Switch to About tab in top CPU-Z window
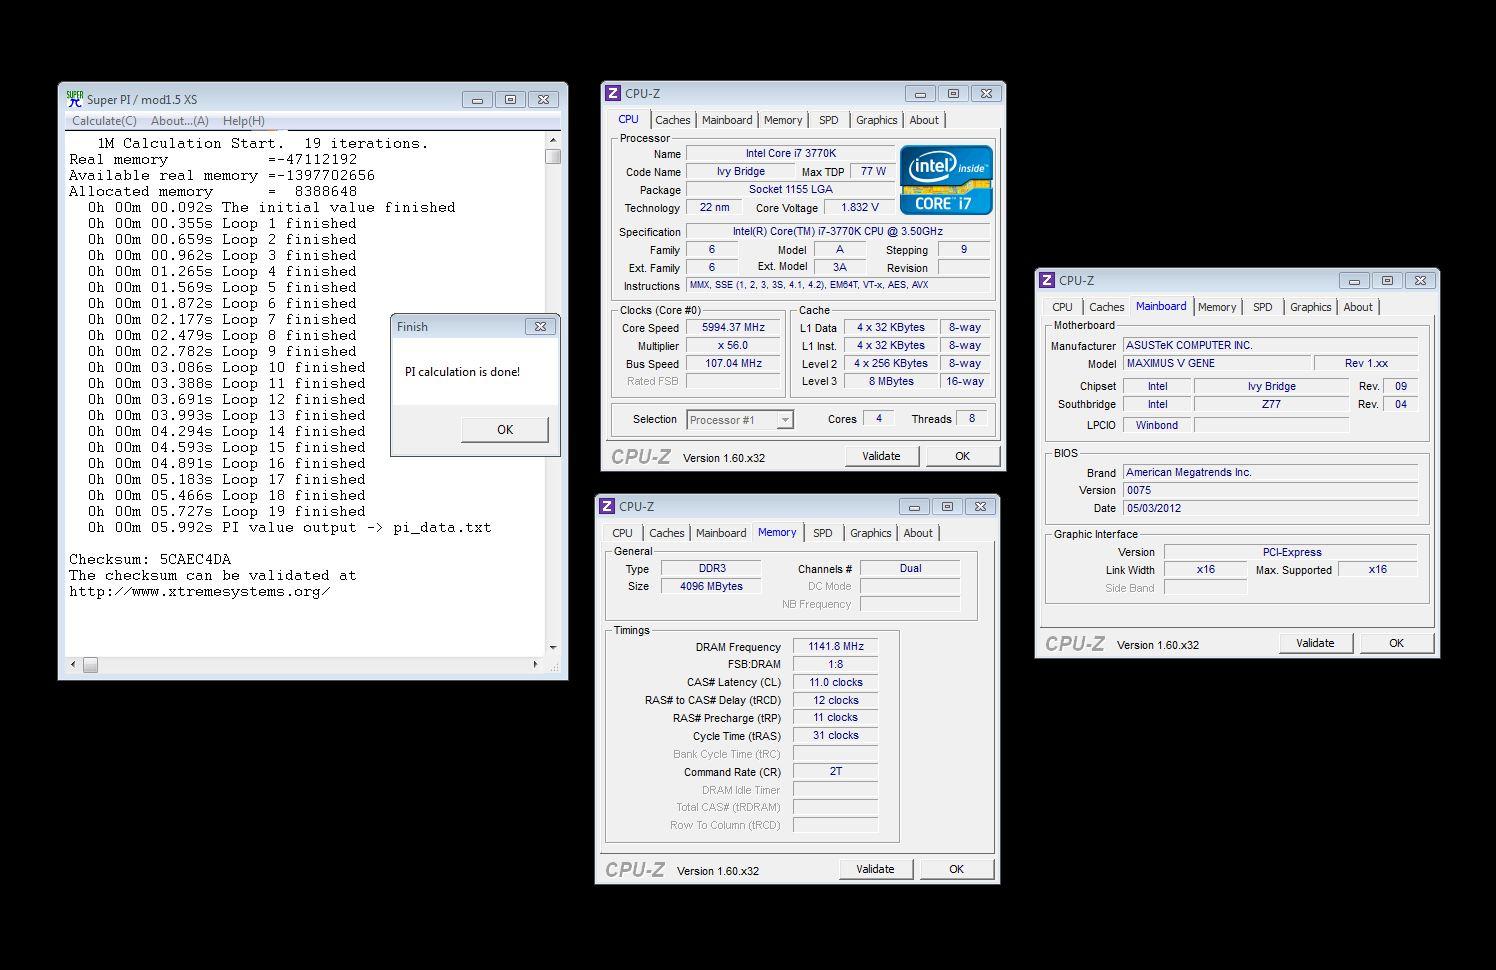 [x=924, y=120]
